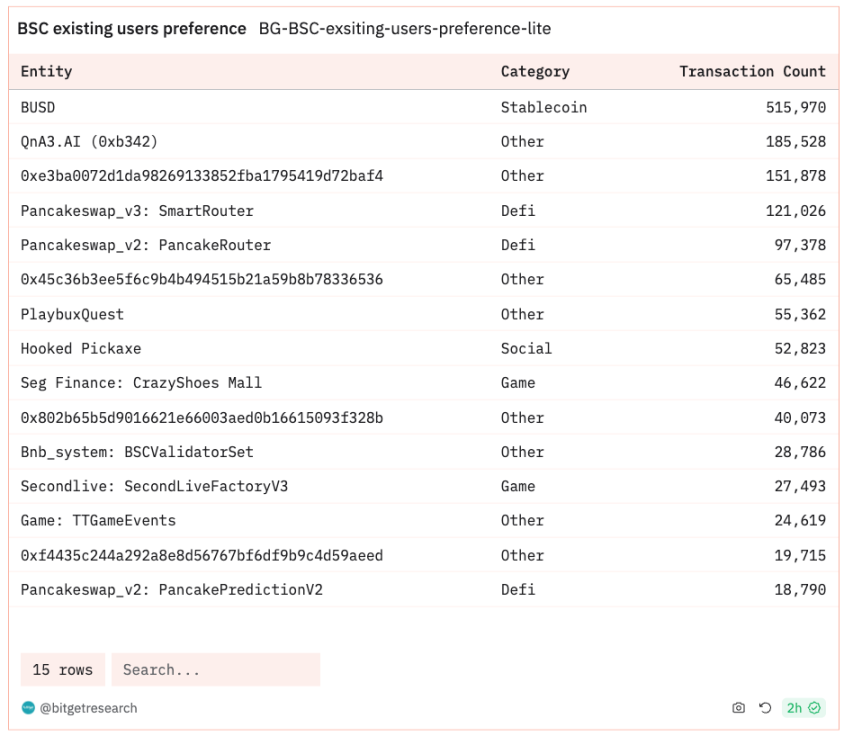This screenshot has height=736, width=844.
Task: Click the PlaybuxQuest entity cell
Action: click(72, 314)
